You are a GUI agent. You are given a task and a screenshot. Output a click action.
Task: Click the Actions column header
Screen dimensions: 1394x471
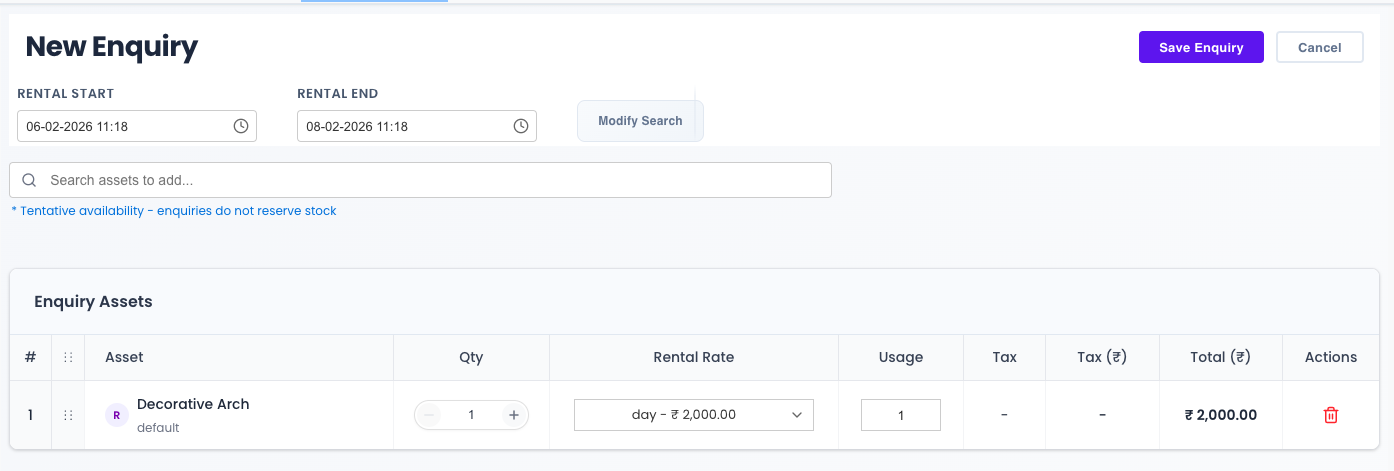point(1331,357)
